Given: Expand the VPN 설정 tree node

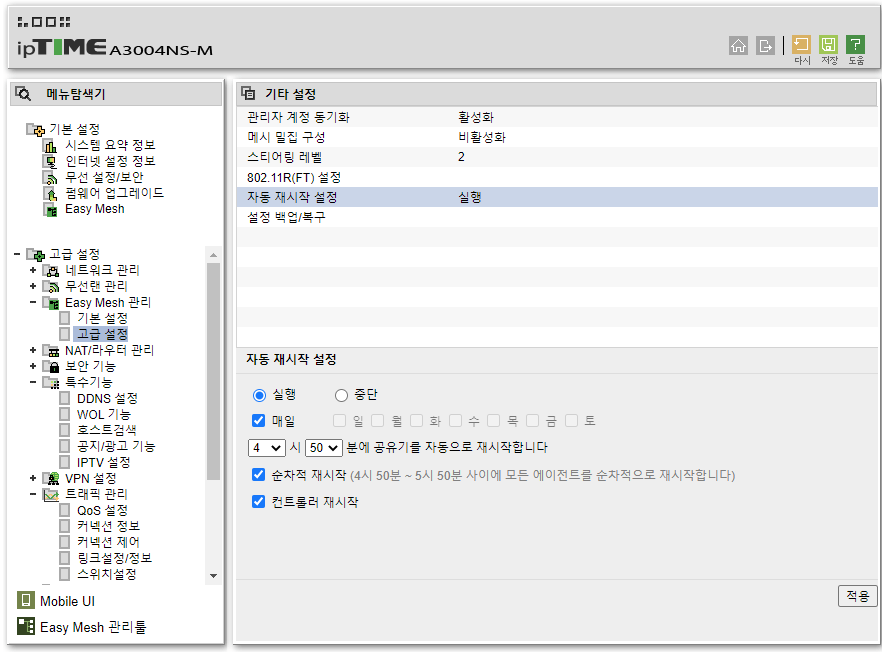Looking at the screenshot, I should pyautogui.click(x=33, y=478).
